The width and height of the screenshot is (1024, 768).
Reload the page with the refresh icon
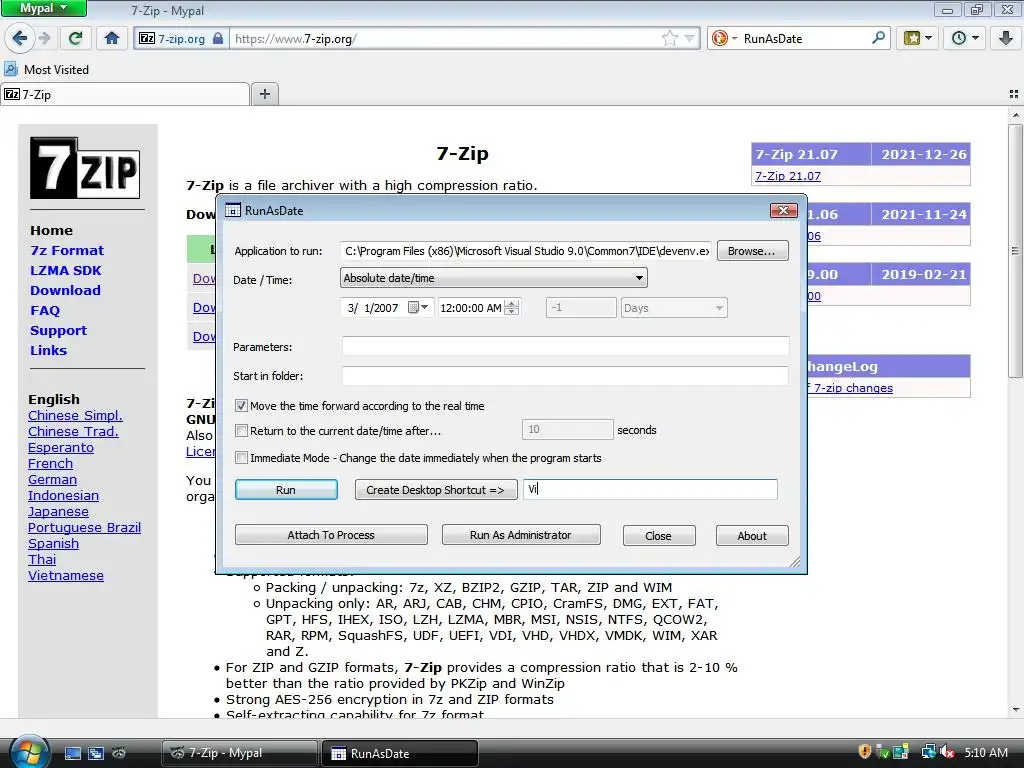[75, 39]
